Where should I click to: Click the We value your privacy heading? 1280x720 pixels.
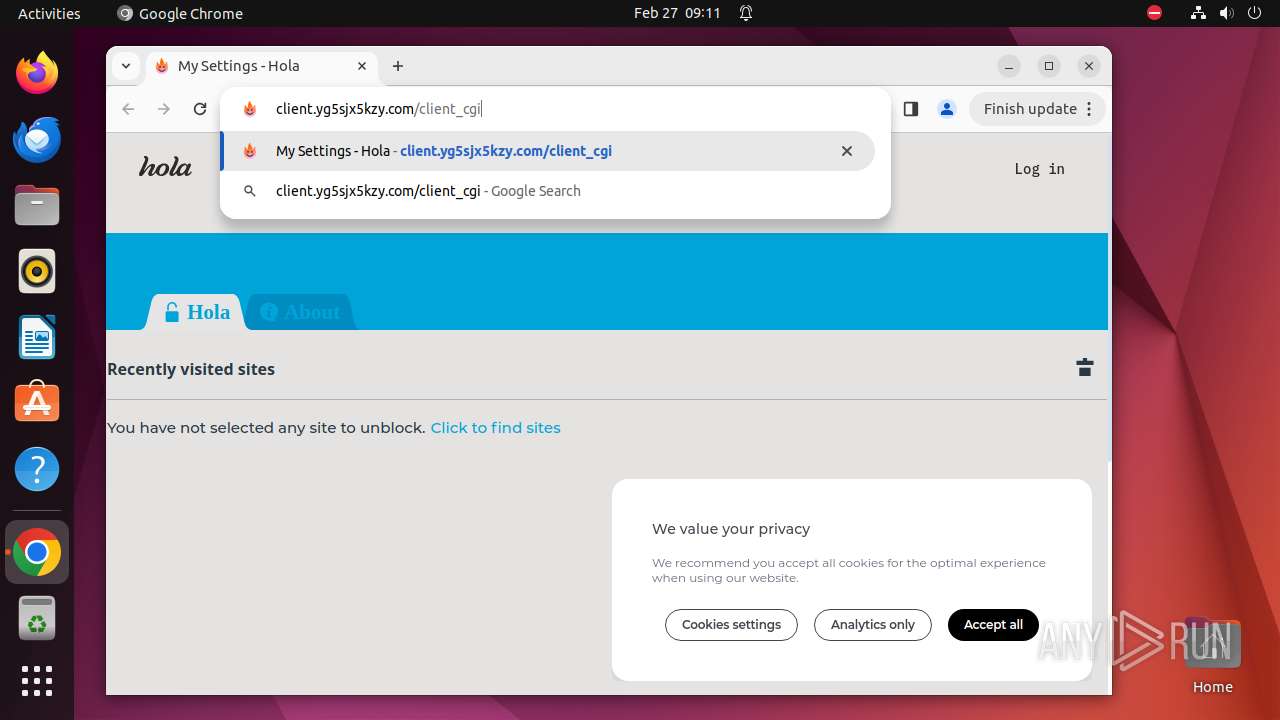[731, 529]
